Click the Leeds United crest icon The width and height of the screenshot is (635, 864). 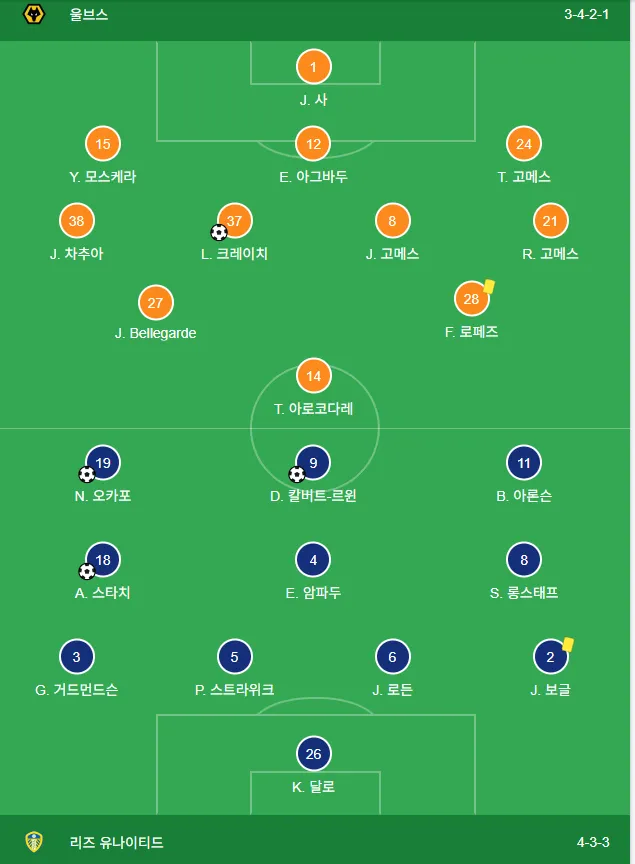pos(34,841)
